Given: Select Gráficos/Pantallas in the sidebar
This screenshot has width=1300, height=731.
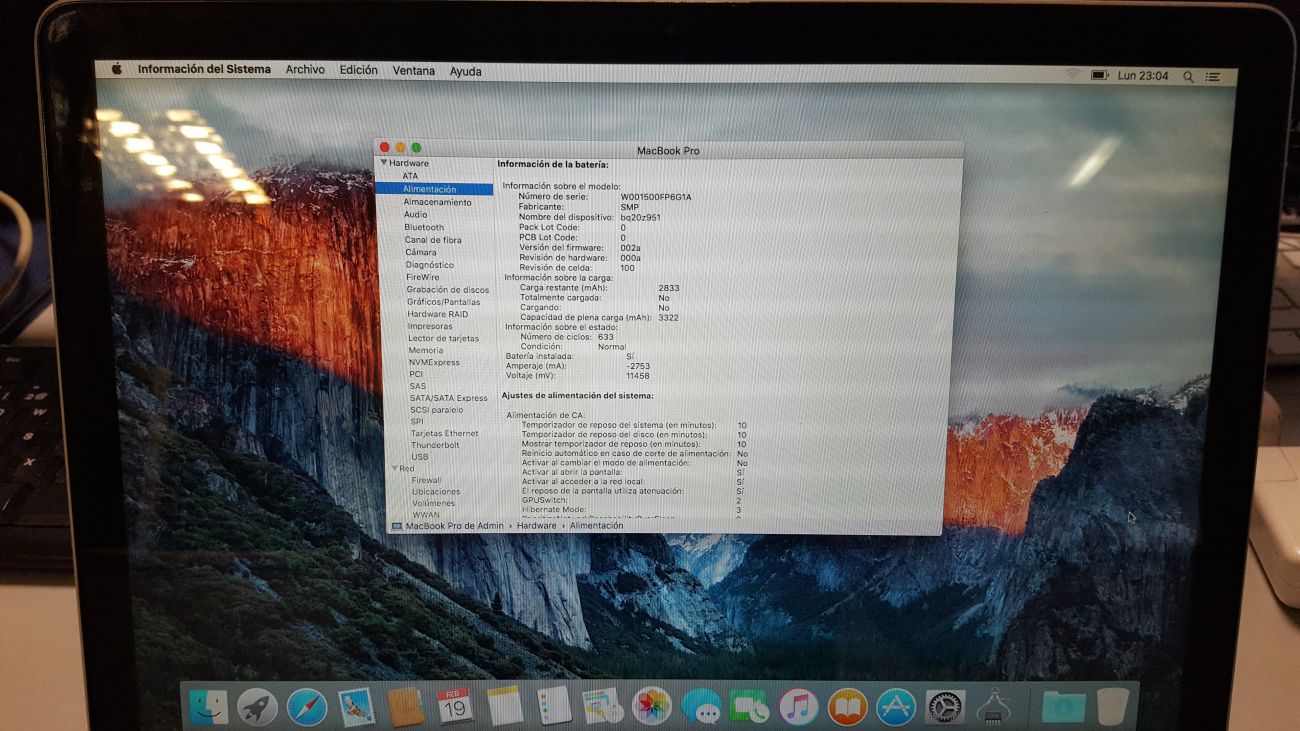Looking at the screenshot, I should (x=443, y=302).
